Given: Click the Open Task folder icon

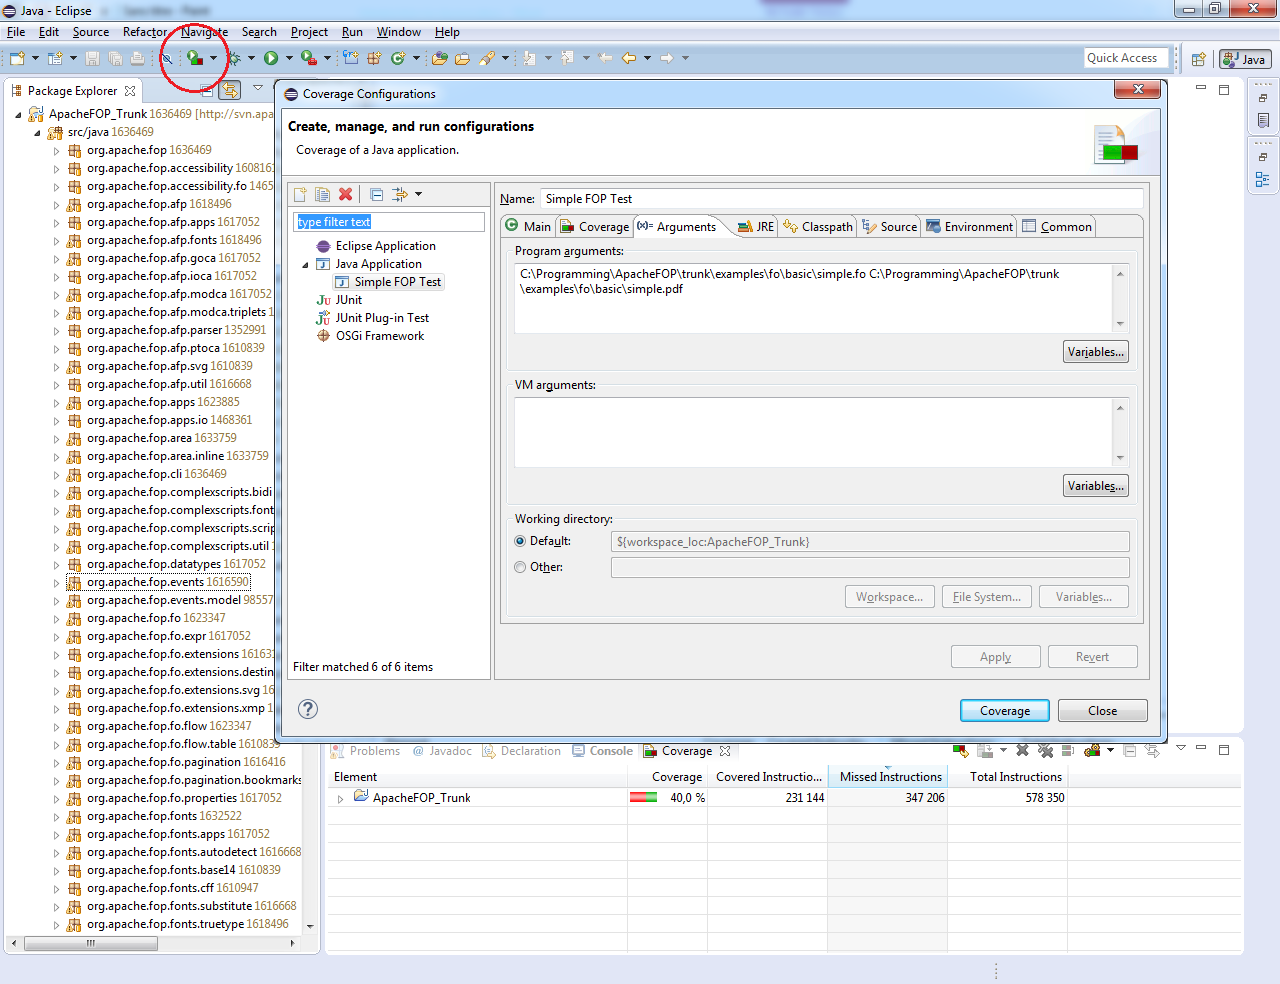Looking at the screenshot, I should coord(462,58).
